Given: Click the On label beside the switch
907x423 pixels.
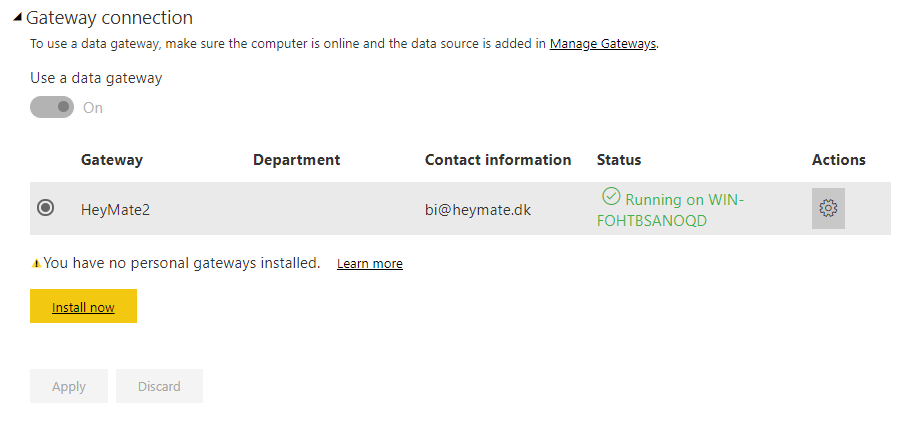Looking at the screenshot, I should point(93,108).
